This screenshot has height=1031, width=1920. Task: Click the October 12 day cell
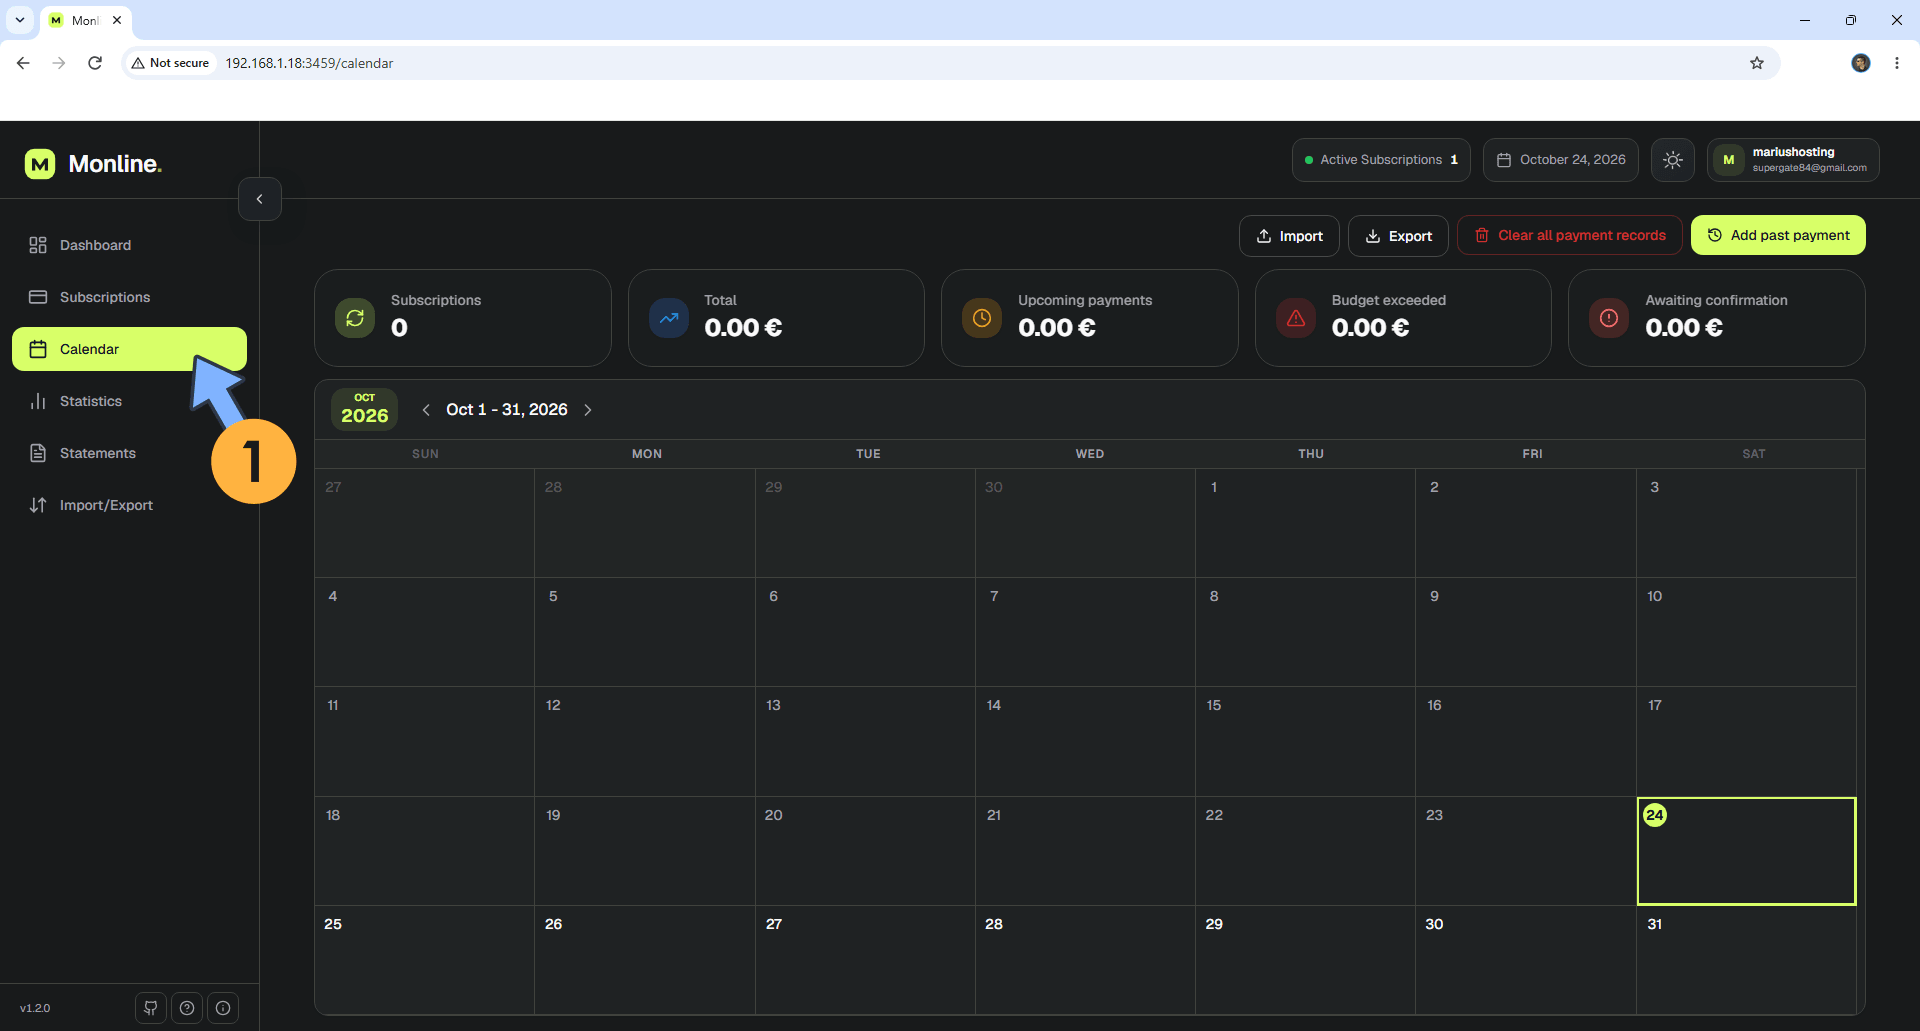click(x=644, y=741)
